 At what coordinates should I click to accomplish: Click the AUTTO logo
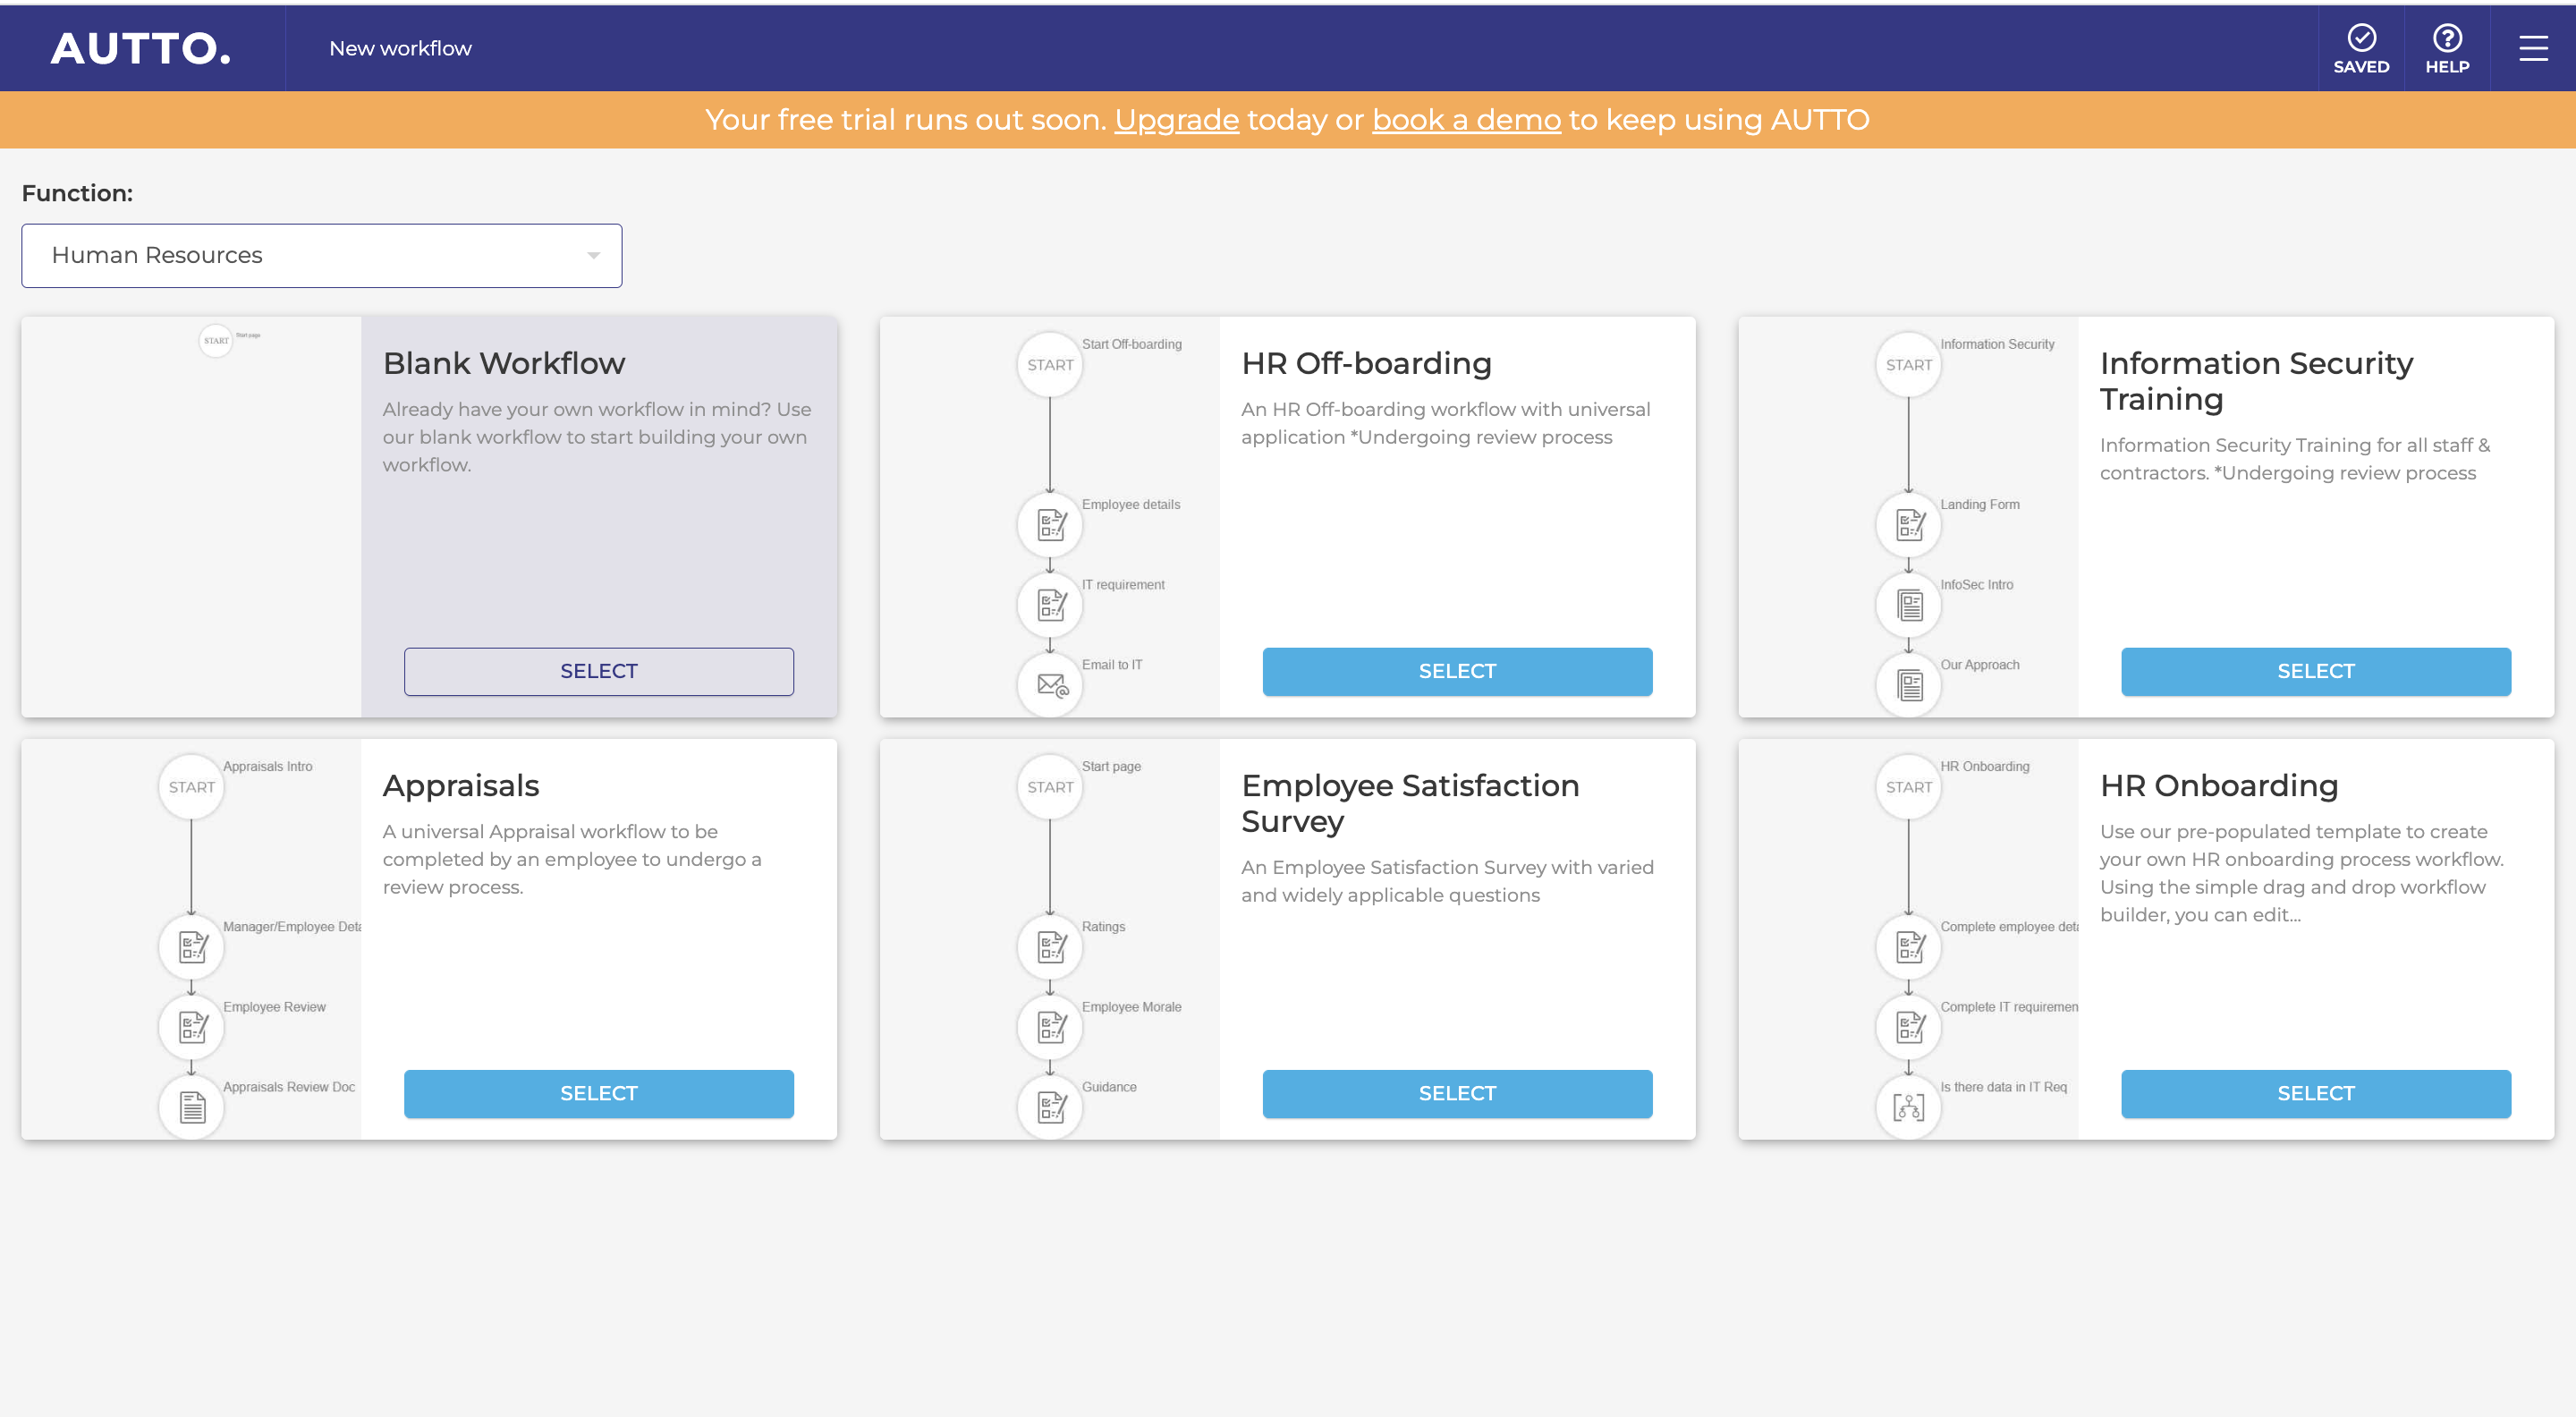tap(141, 48)
